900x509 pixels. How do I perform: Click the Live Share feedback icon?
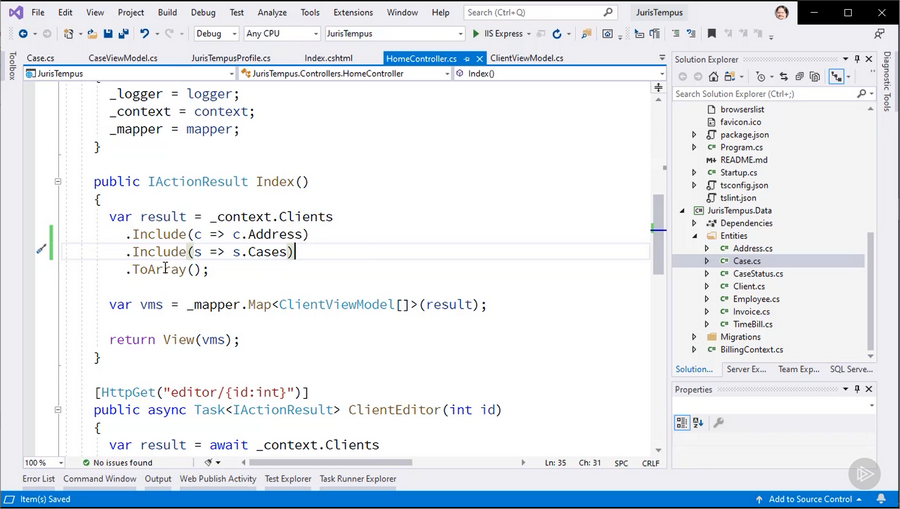pos(879,34)
